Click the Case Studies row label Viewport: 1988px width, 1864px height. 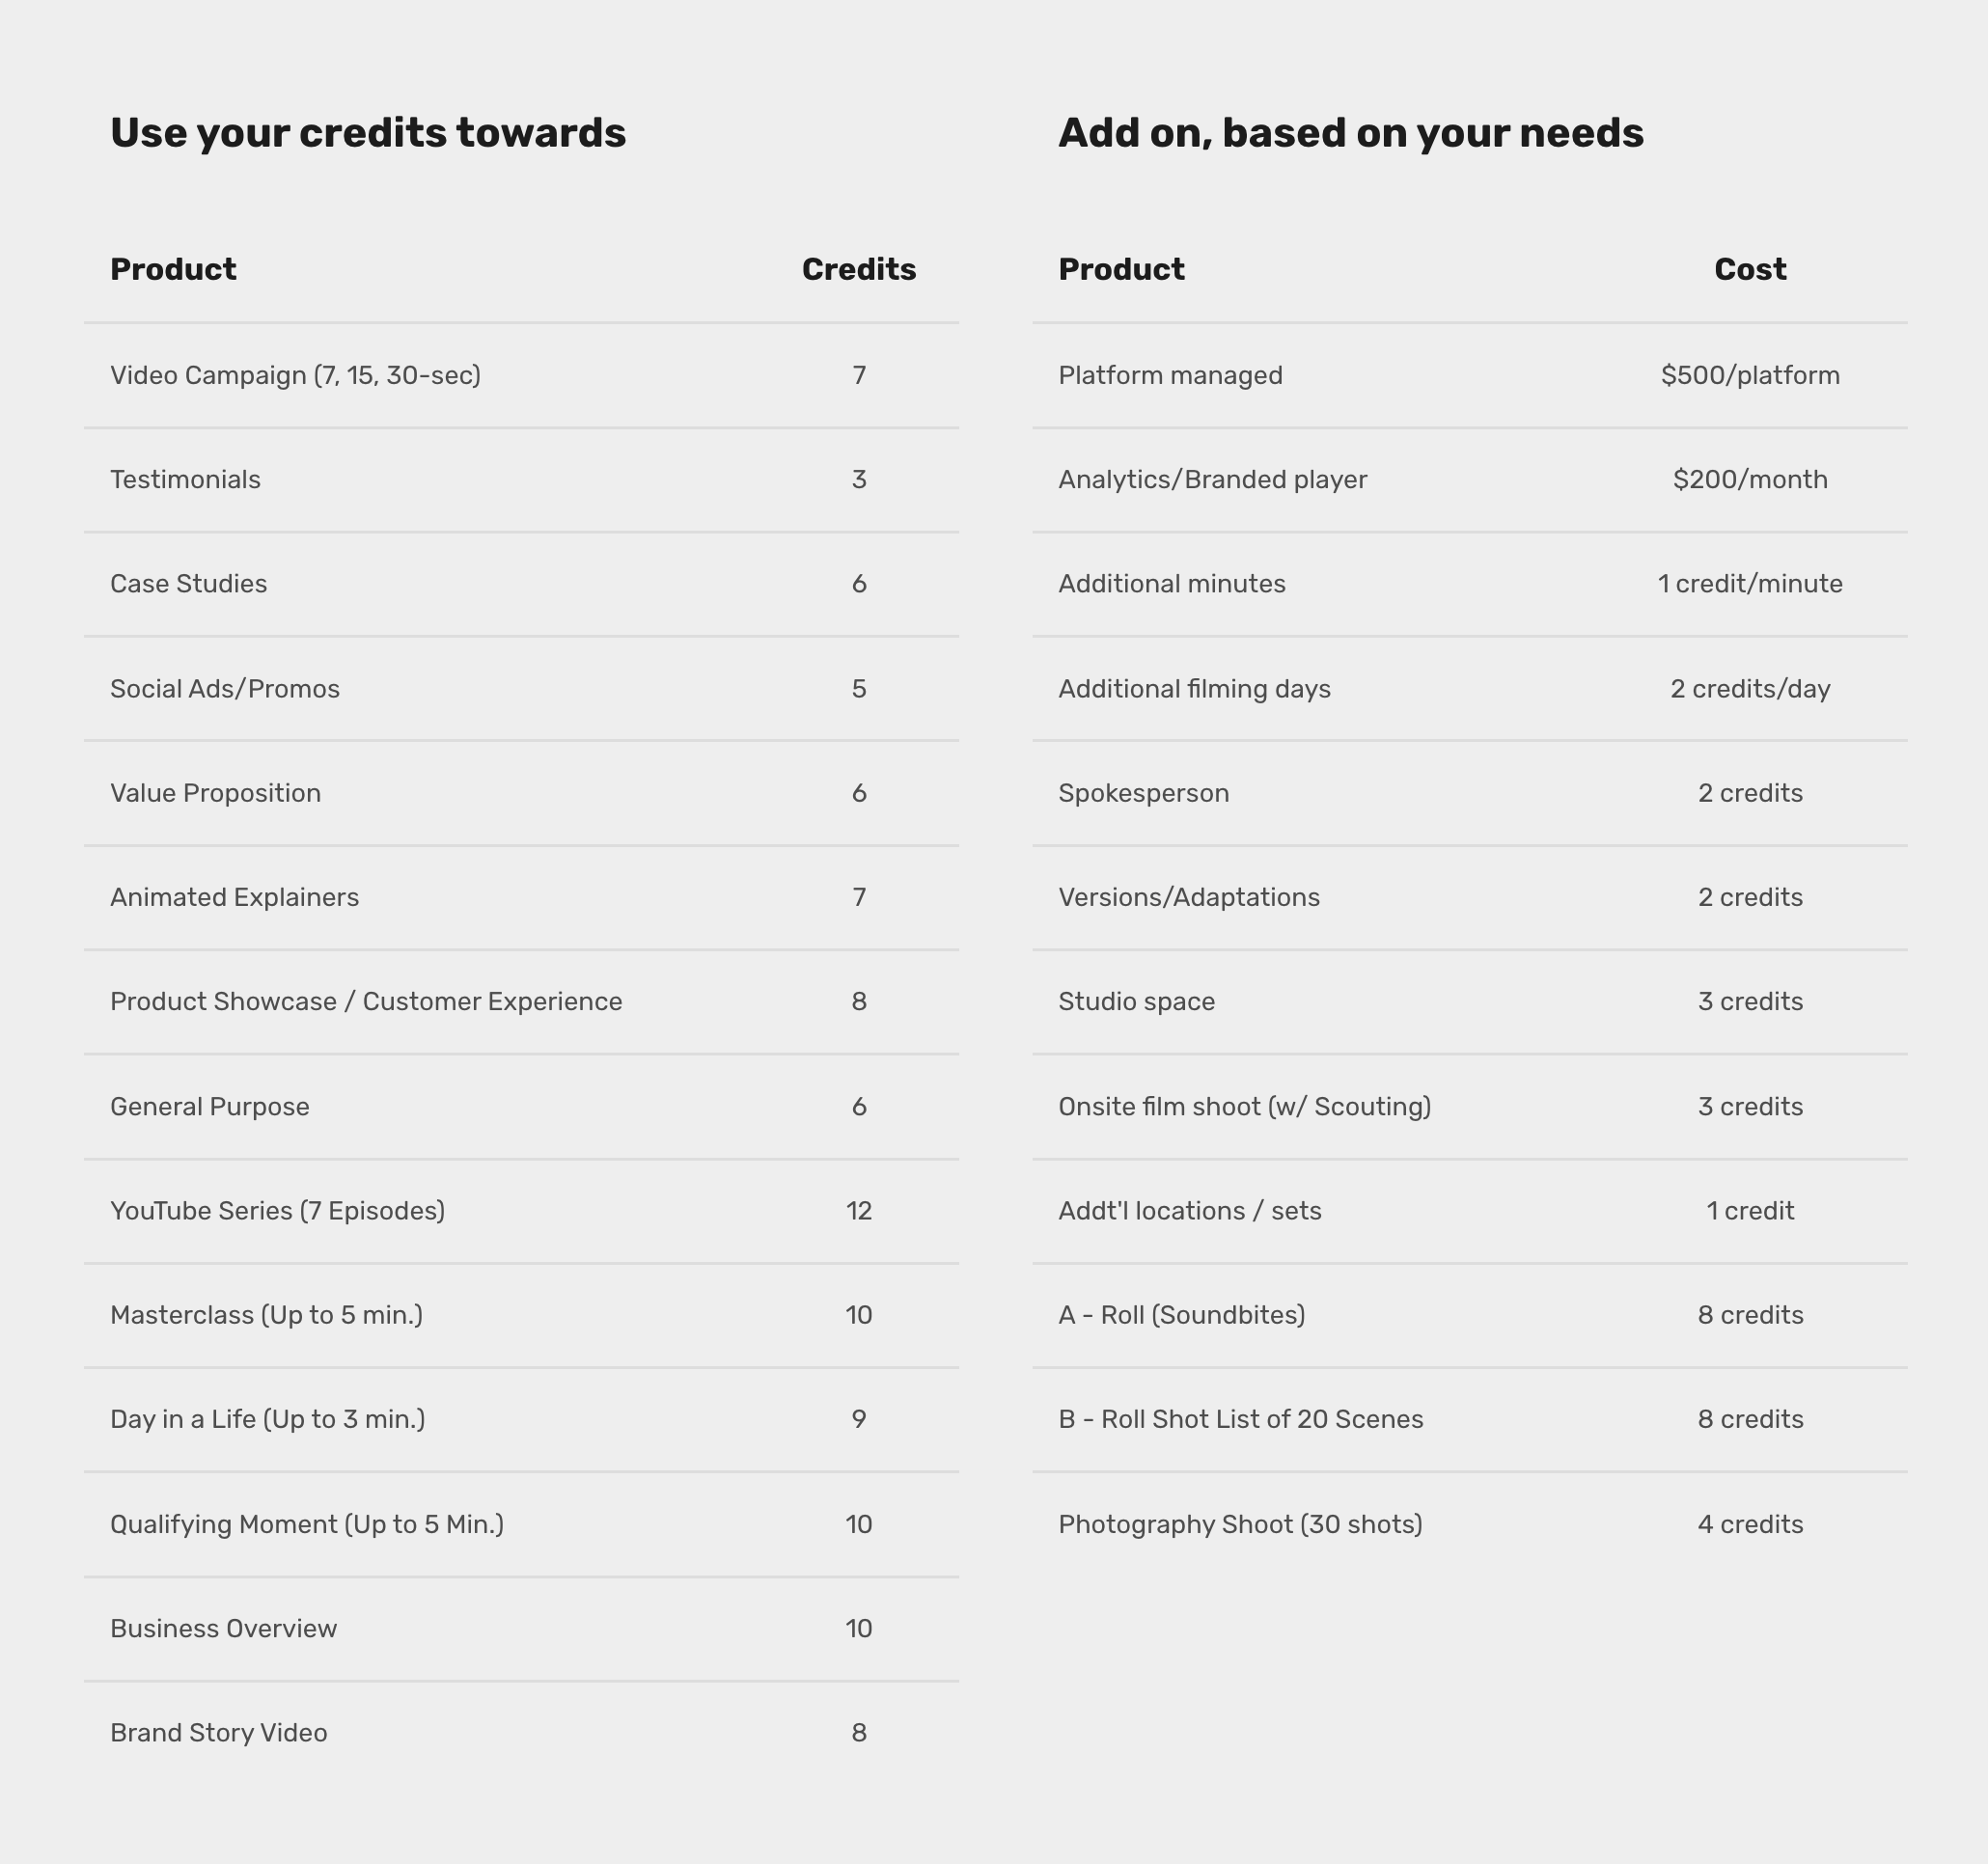[x=188, y=584]
